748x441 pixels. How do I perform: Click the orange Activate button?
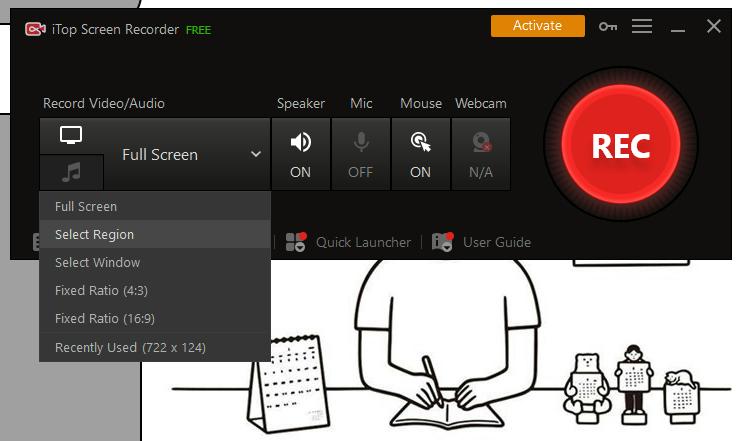tap(538, 26)
